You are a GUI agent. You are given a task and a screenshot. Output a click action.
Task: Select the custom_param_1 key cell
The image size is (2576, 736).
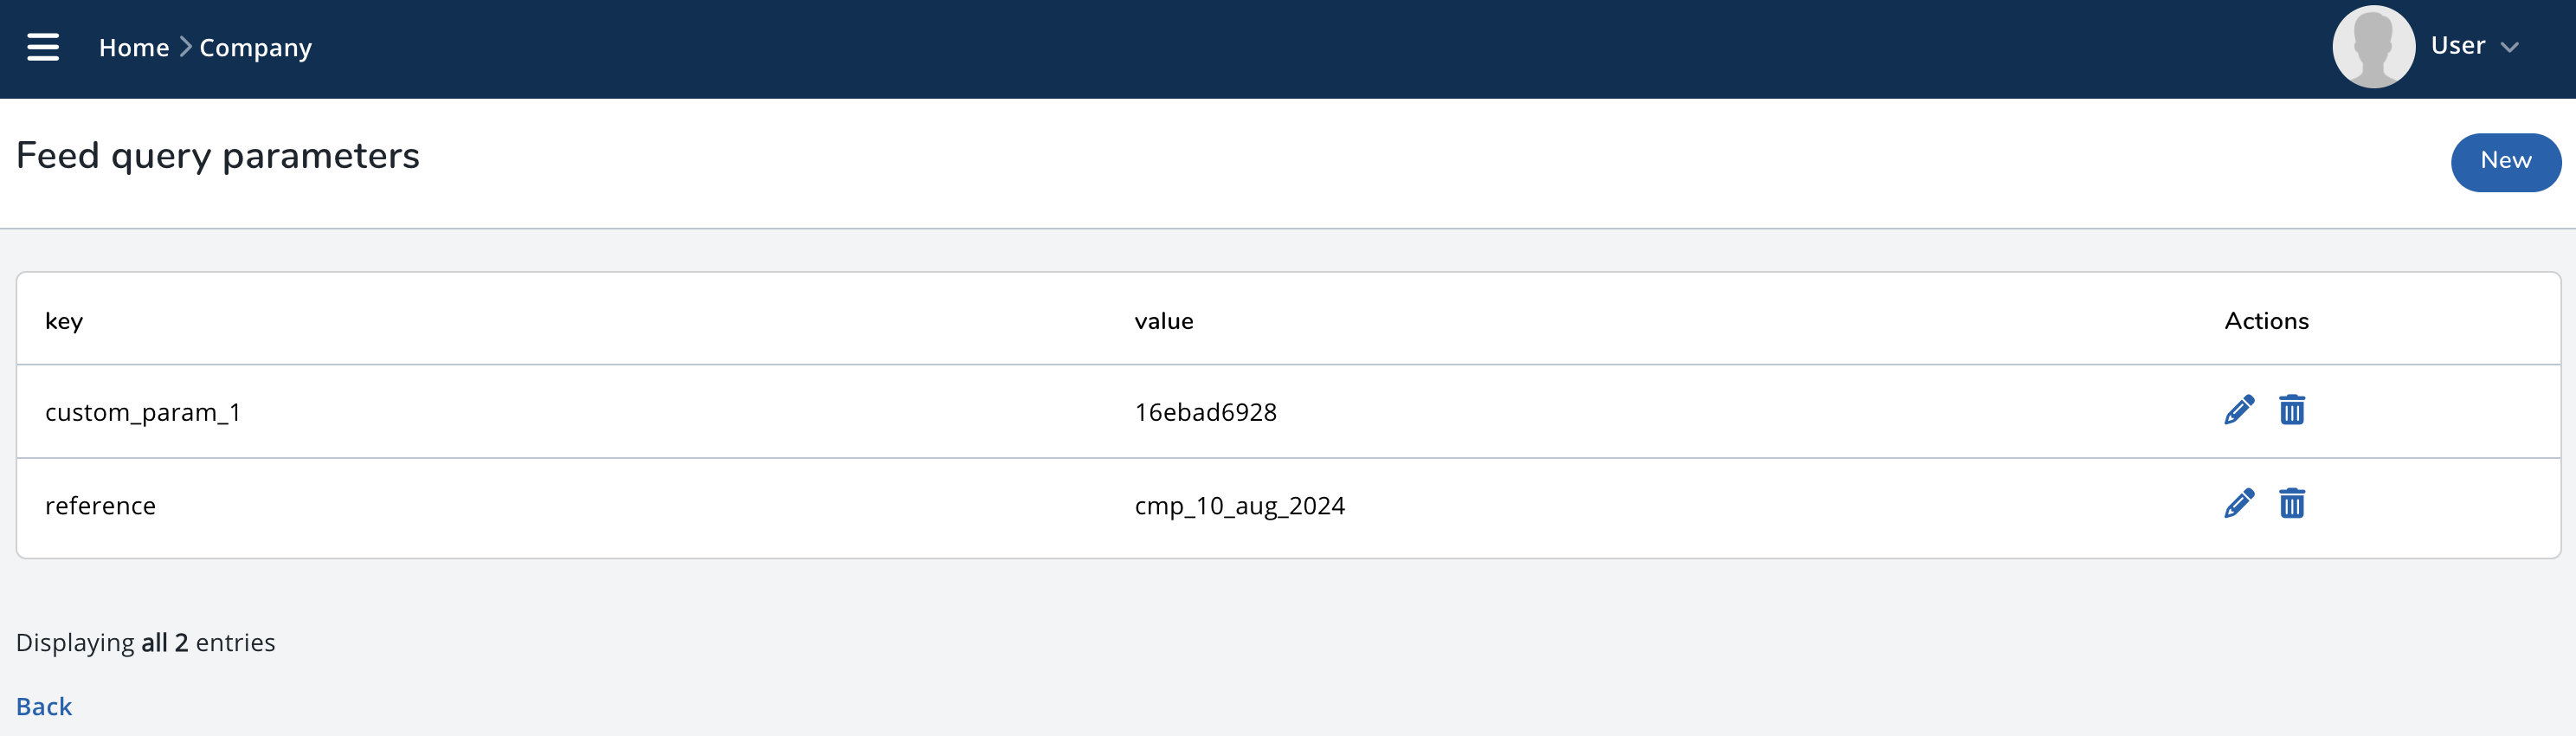[143, 412]
